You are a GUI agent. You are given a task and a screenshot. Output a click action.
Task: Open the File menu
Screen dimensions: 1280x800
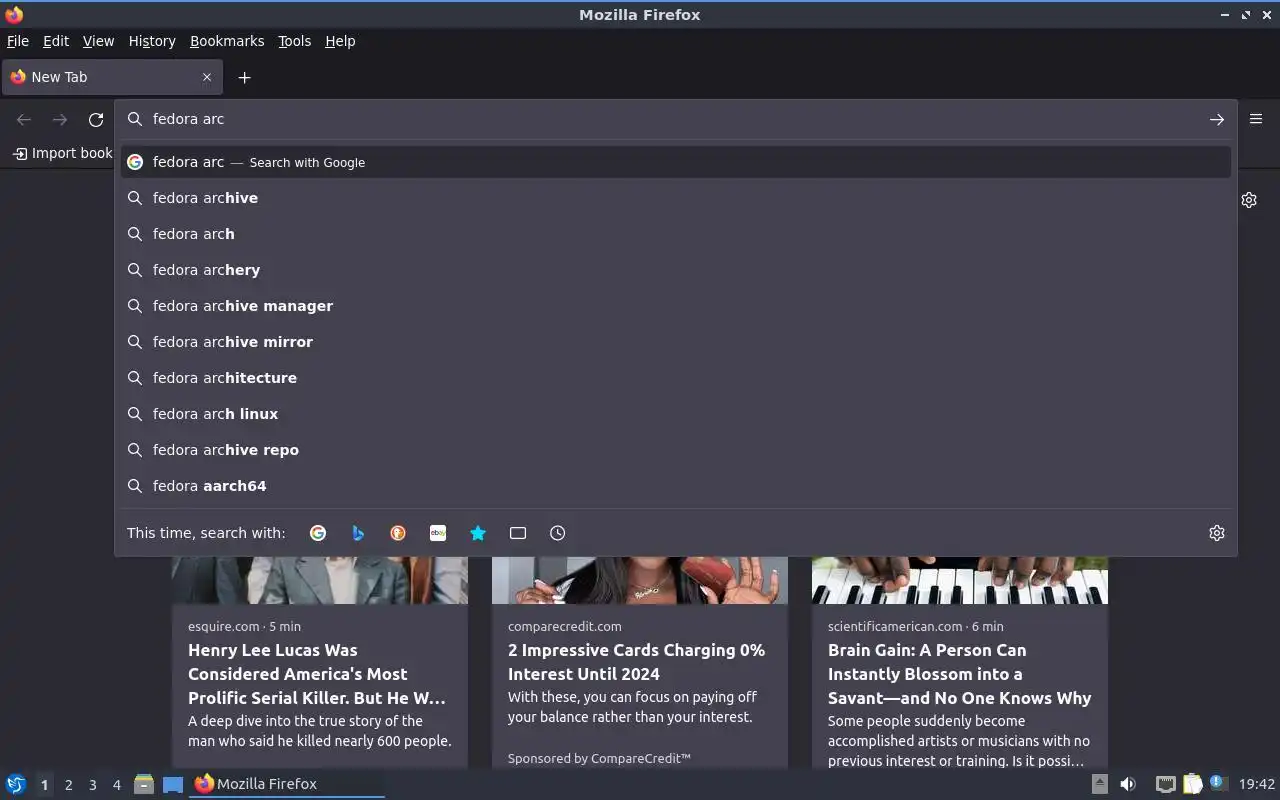[18, 41]
